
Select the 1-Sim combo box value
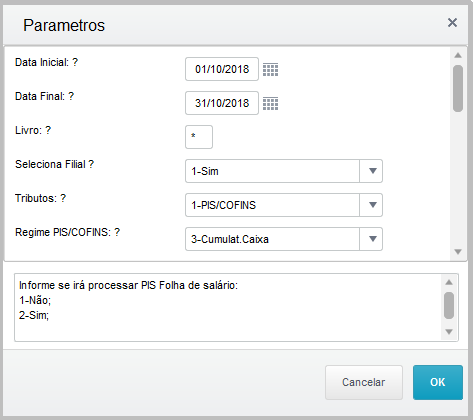click(x=272, y=171)
